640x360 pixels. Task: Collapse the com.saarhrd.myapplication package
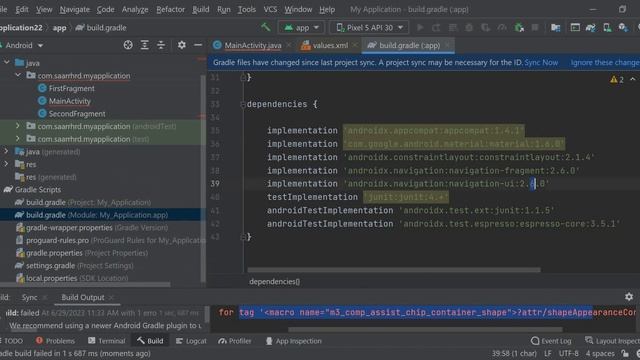[x=18, y=75]
